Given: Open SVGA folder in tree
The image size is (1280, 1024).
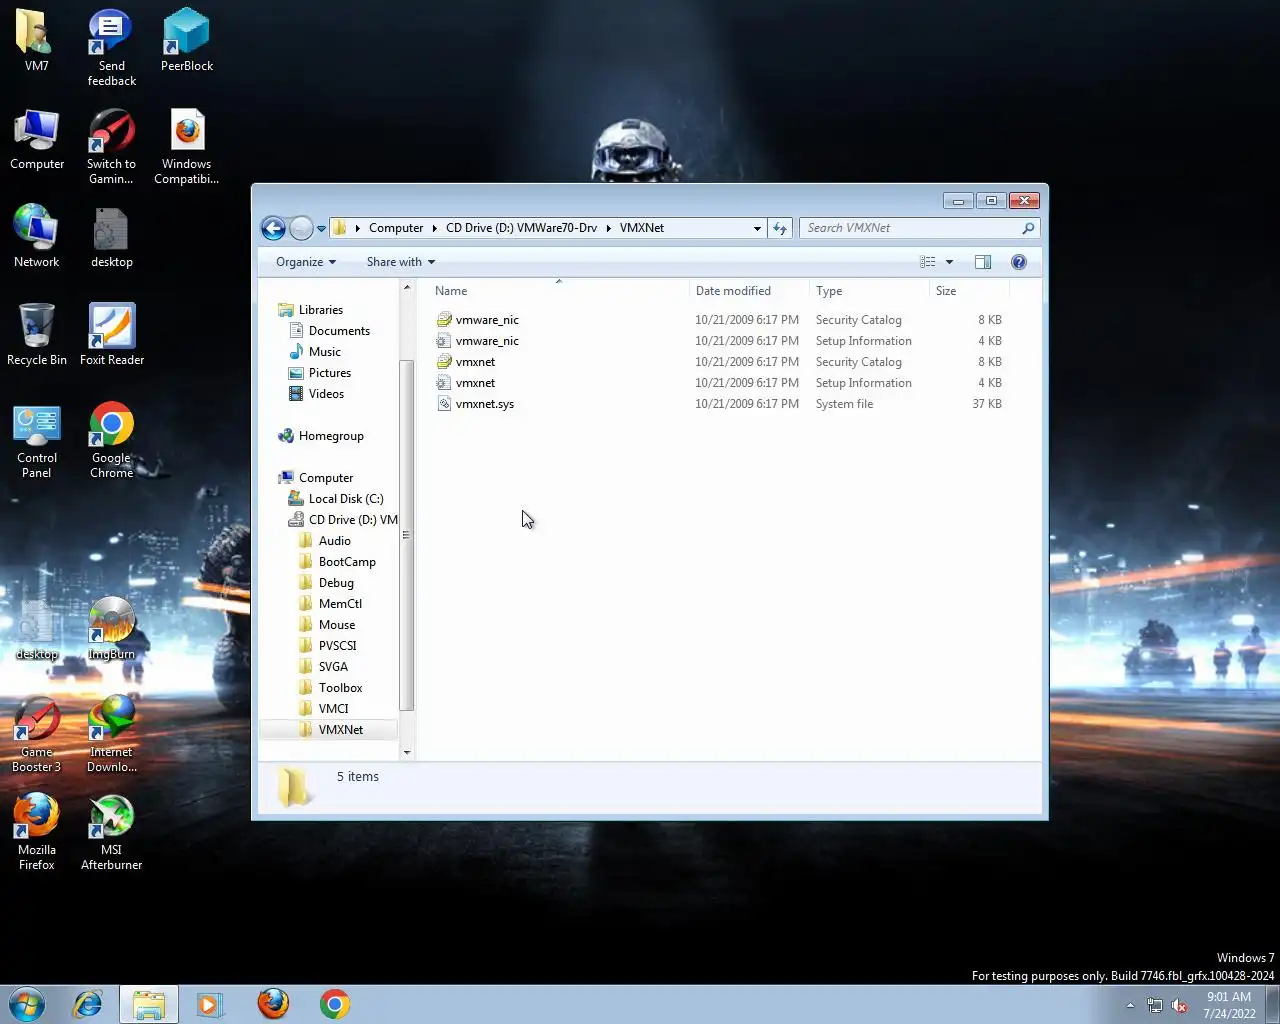Looking at the screenshot, I should tap(333, 667).
